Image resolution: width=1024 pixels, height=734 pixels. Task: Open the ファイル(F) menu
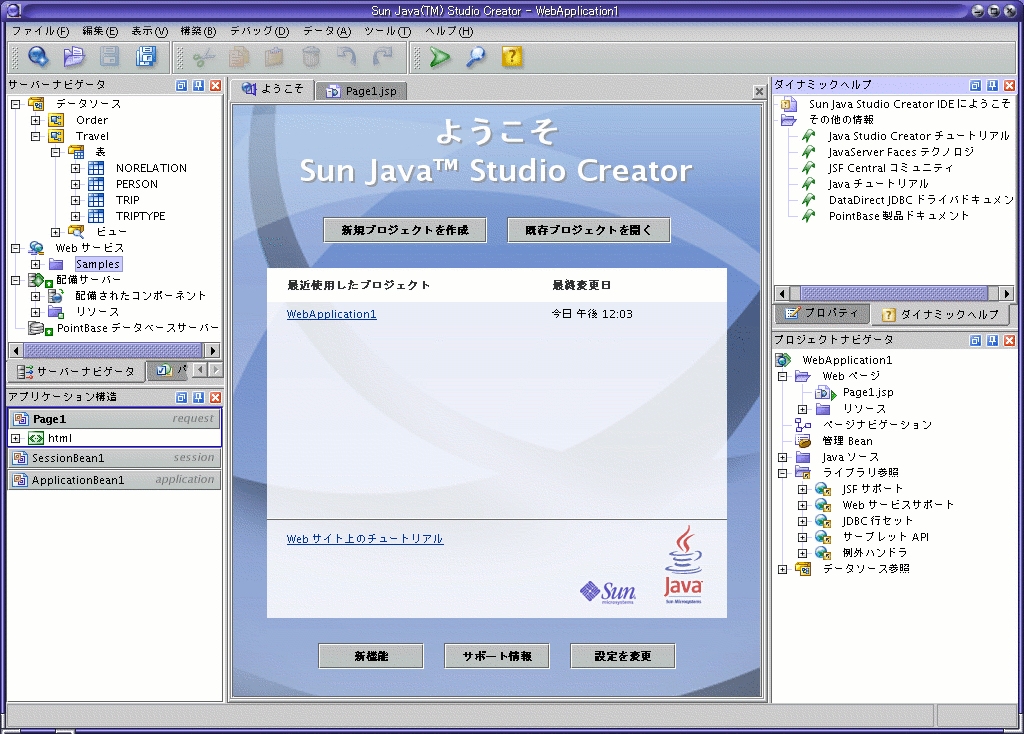coord(40,31)
